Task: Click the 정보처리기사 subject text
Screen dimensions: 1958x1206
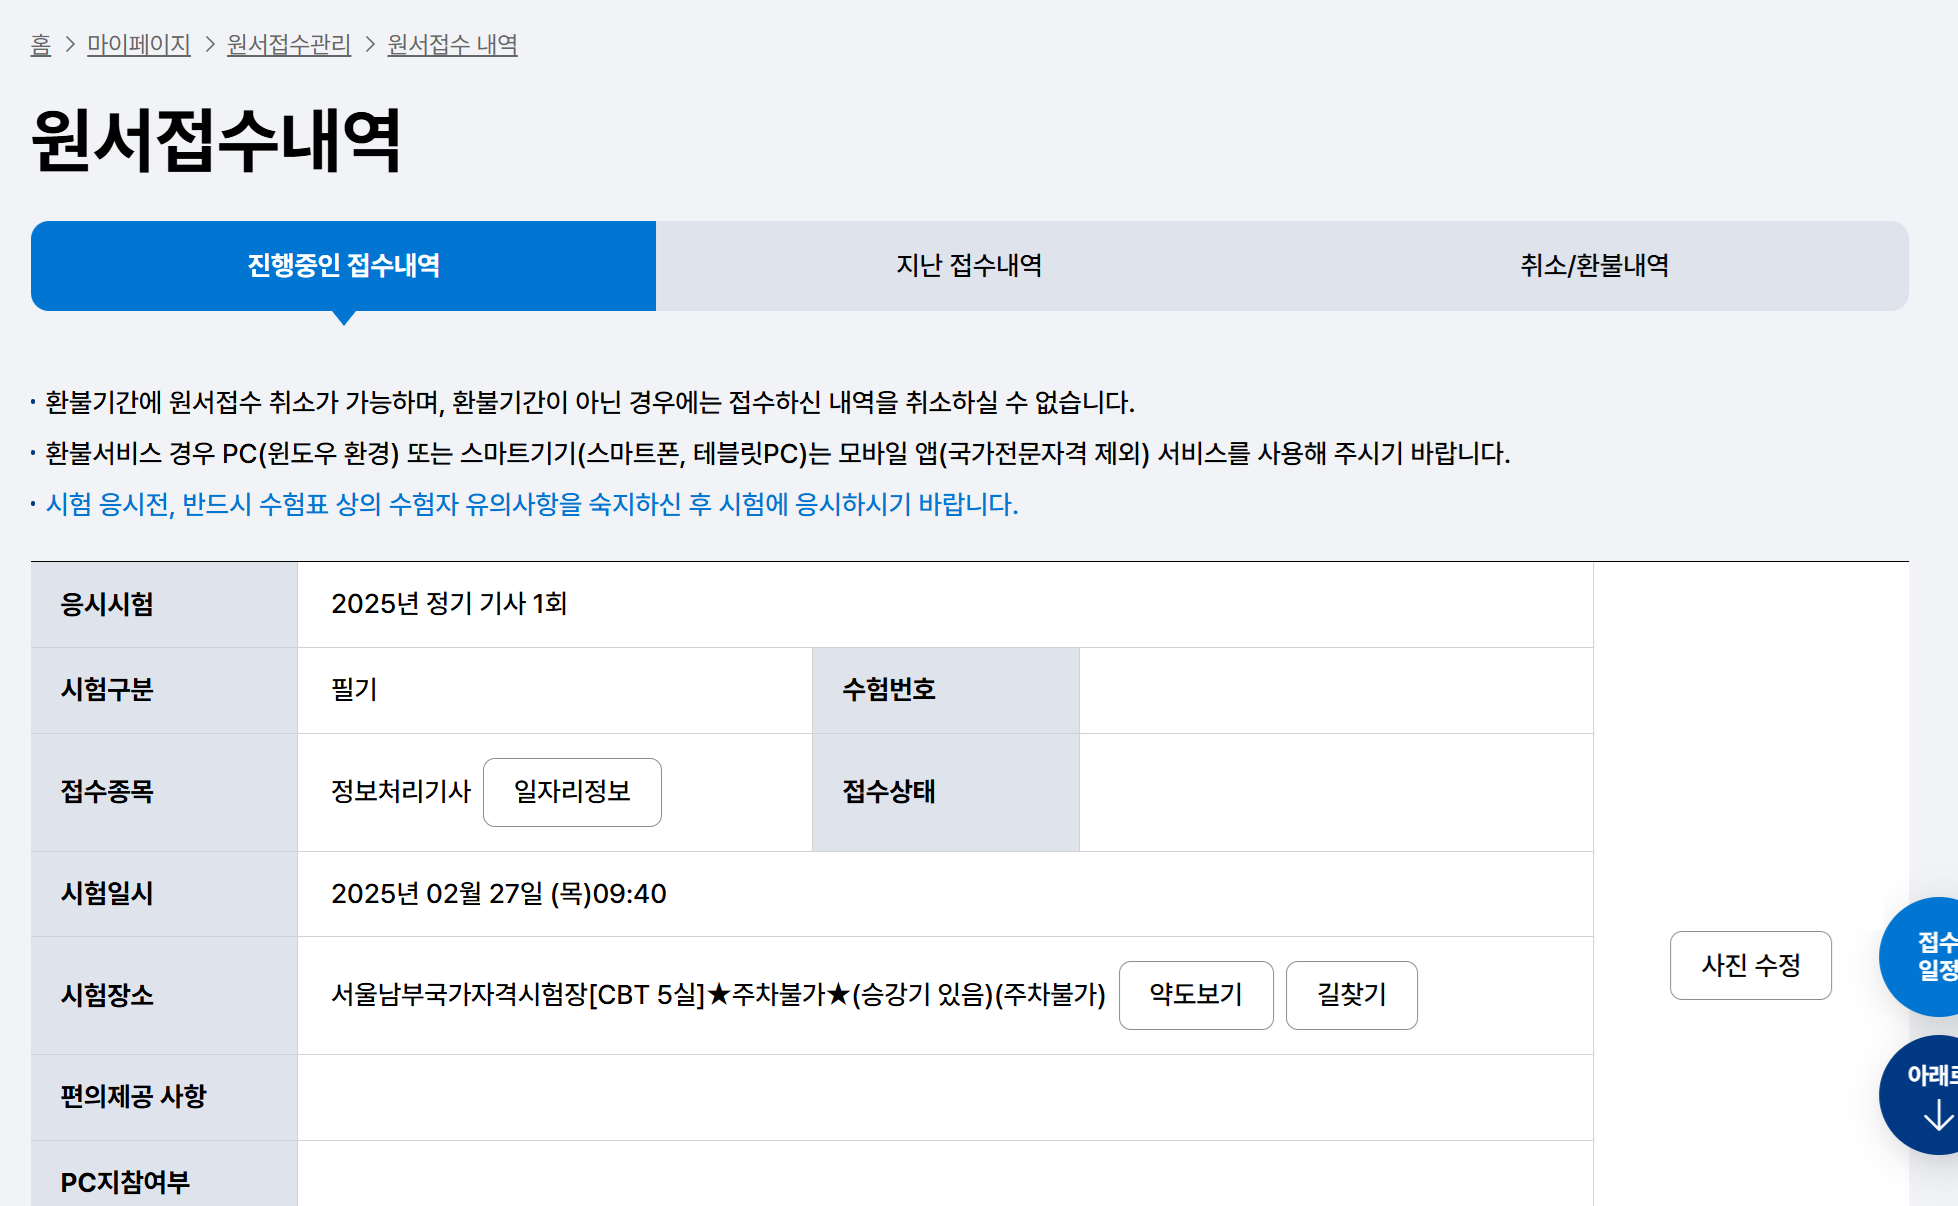Action: tap(400, 792)
